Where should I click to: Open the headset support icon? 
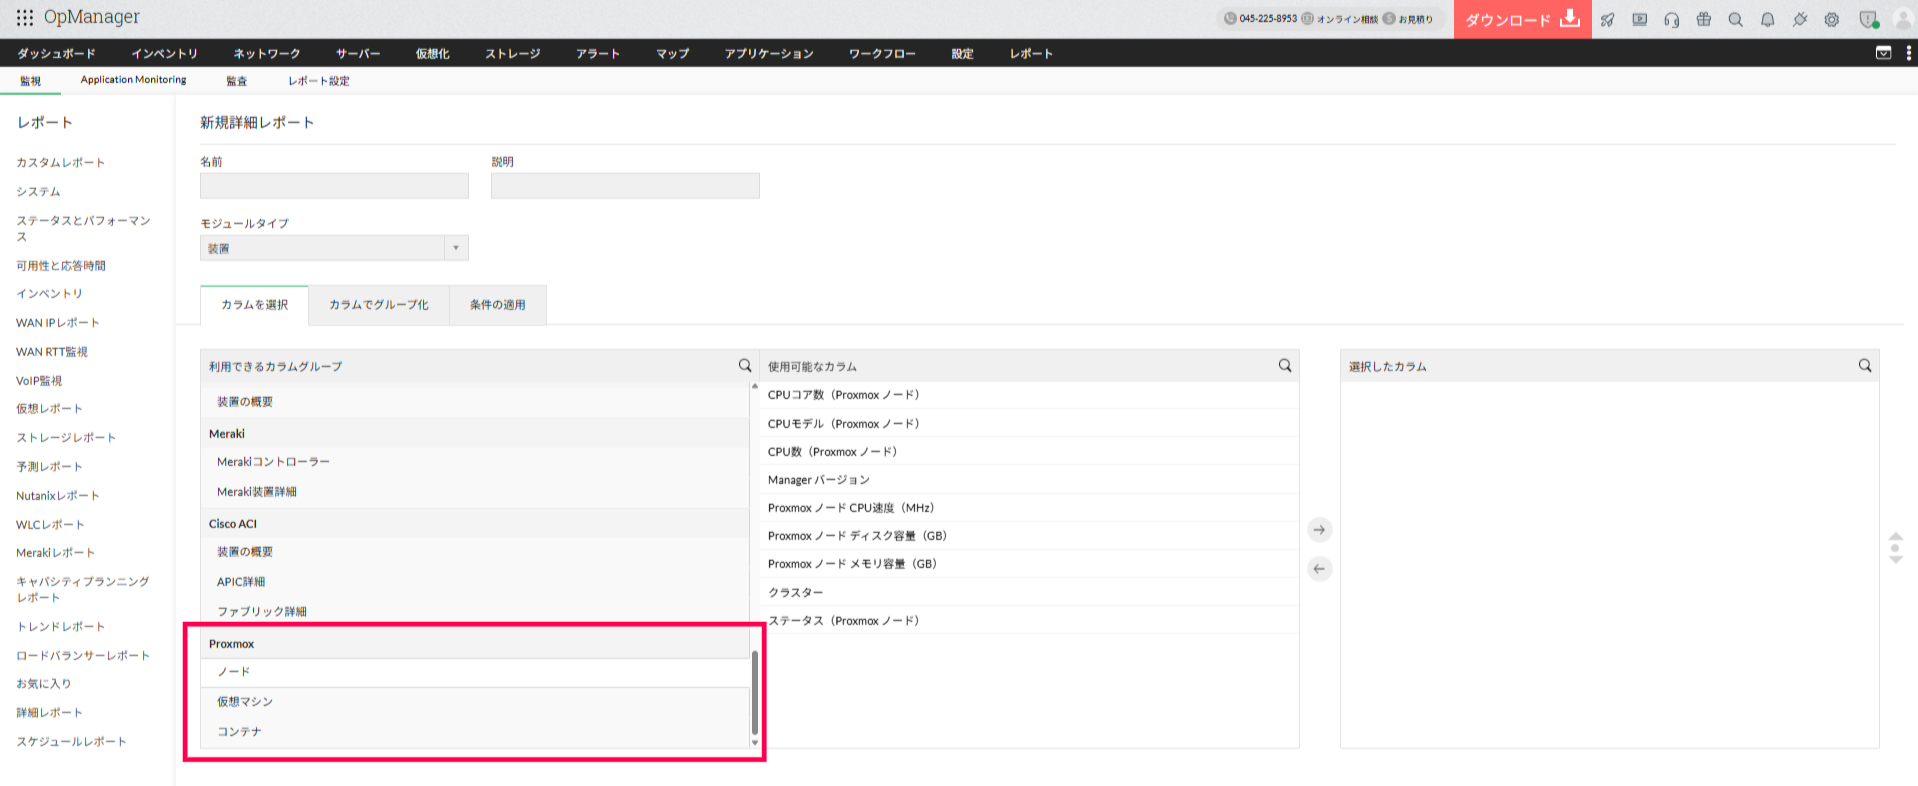[1671, 19]
